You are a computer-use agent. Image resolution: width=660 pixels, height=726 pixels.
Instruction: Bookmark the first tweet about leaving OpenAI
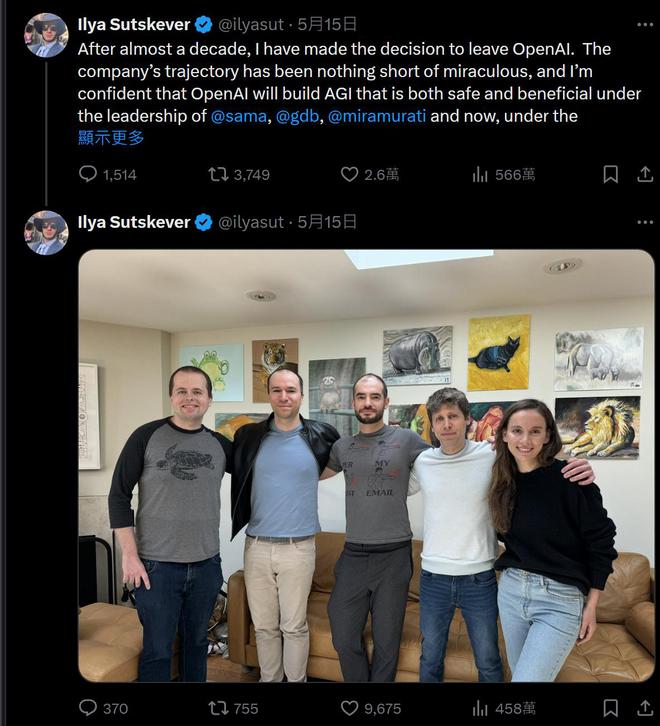click(610, 175)
